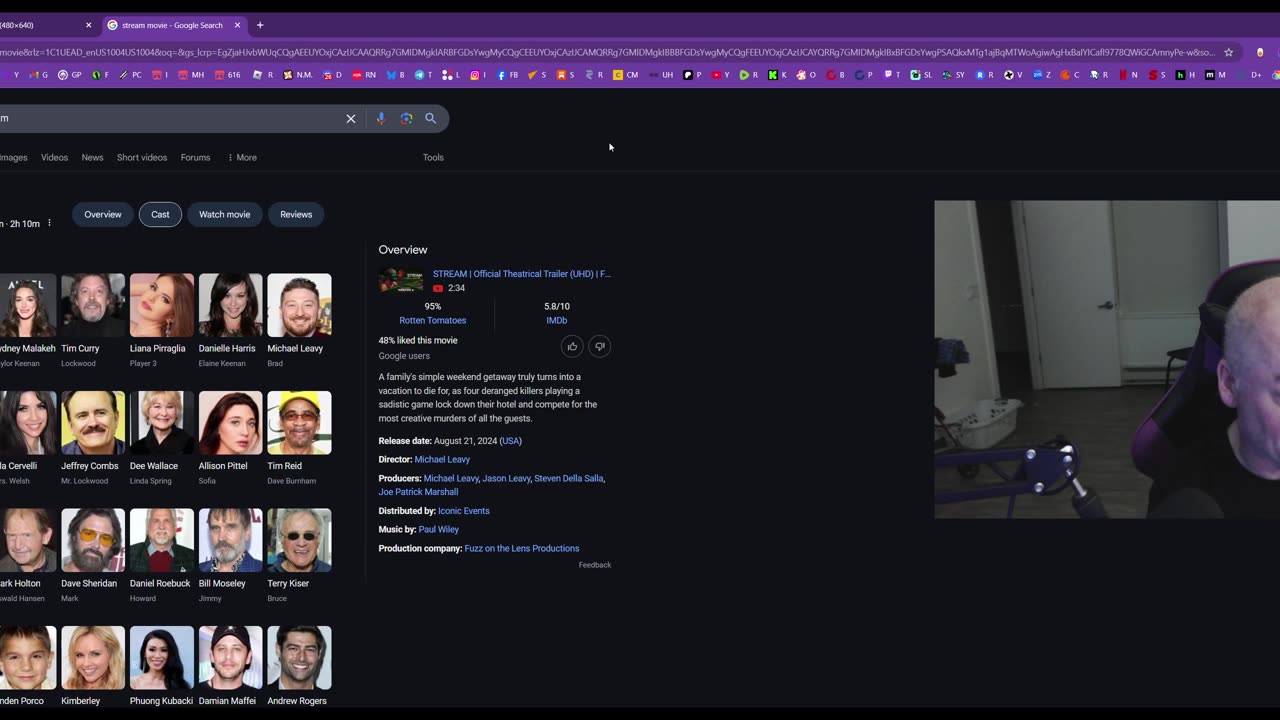Select Danielle Harris cast photo
The width and height of the screenshot is (1280, 720).
click(x=230, y=305)
